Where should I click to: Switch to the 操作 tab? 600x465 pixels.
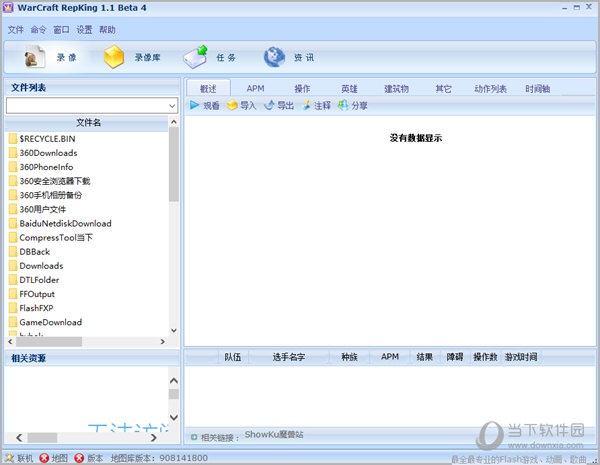click(x=302, y=89)
